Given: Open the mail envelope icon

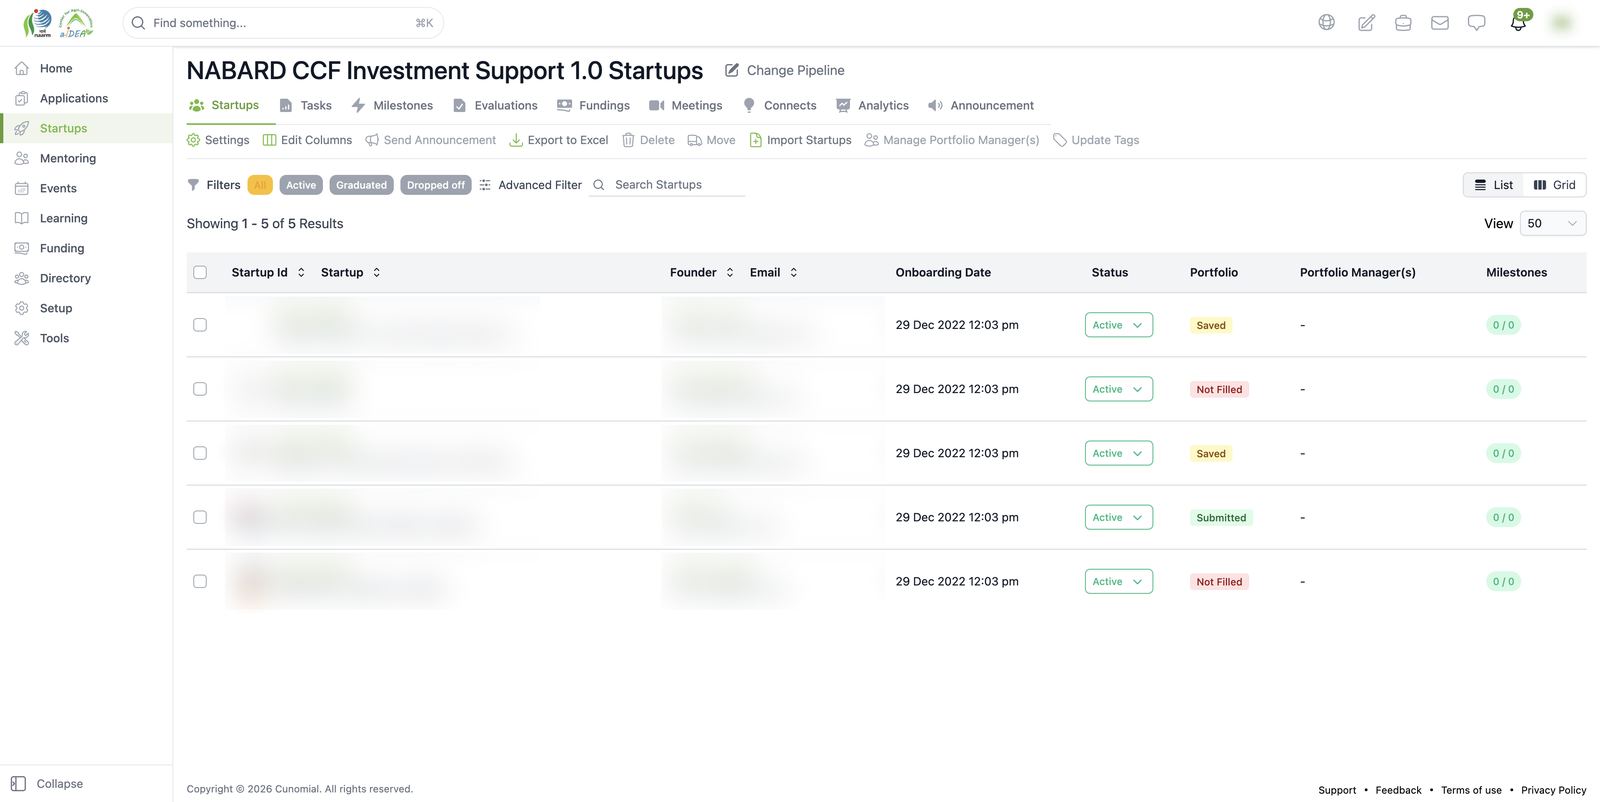Looking at the screenshot, I should coord(1440,22).
